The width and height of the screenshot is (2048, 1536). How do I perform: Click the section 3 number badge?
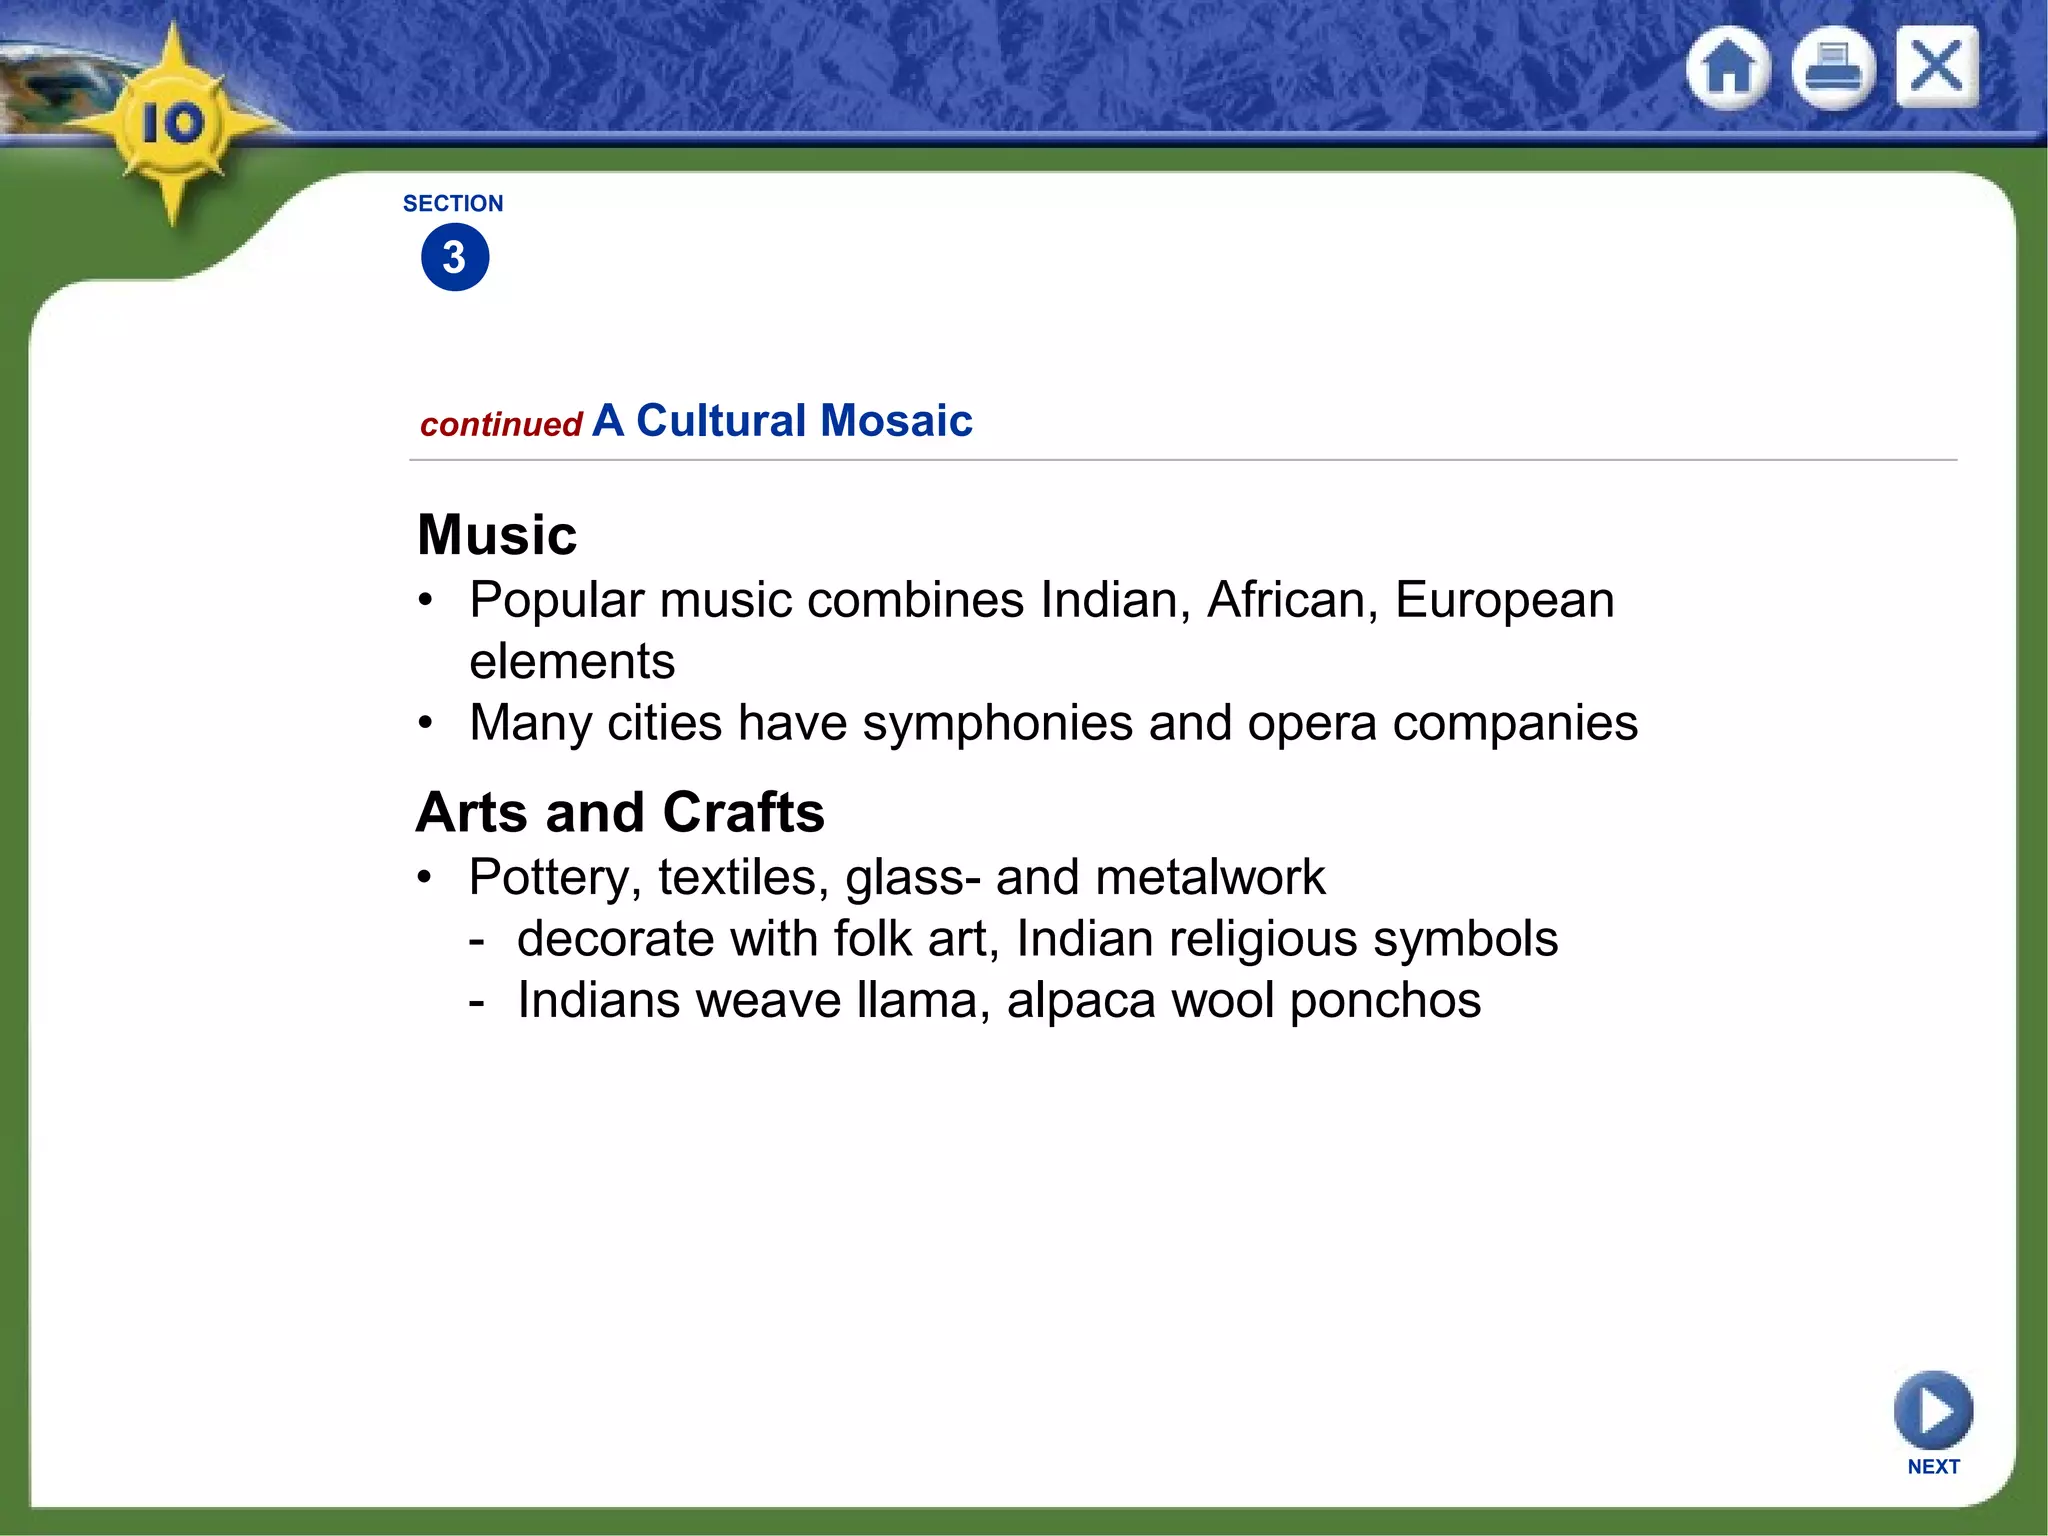pos(455,257)
